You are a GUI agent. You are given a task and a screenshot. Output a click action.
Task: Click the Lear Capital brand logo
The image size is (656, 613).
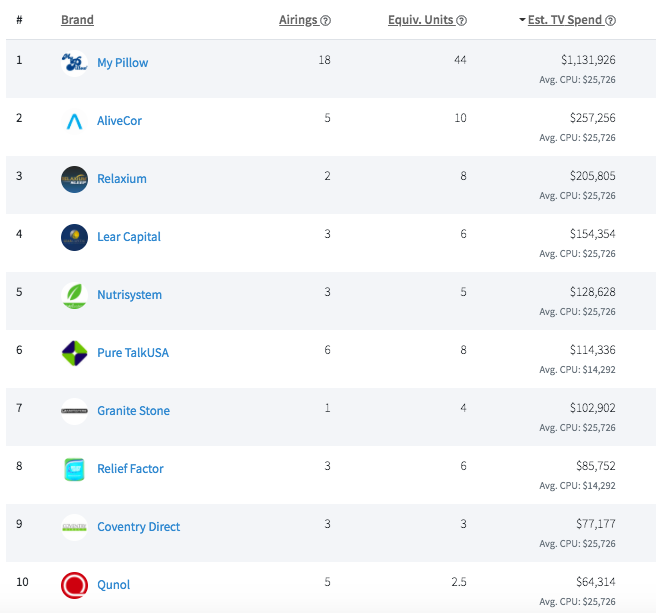tap(74, 237)
